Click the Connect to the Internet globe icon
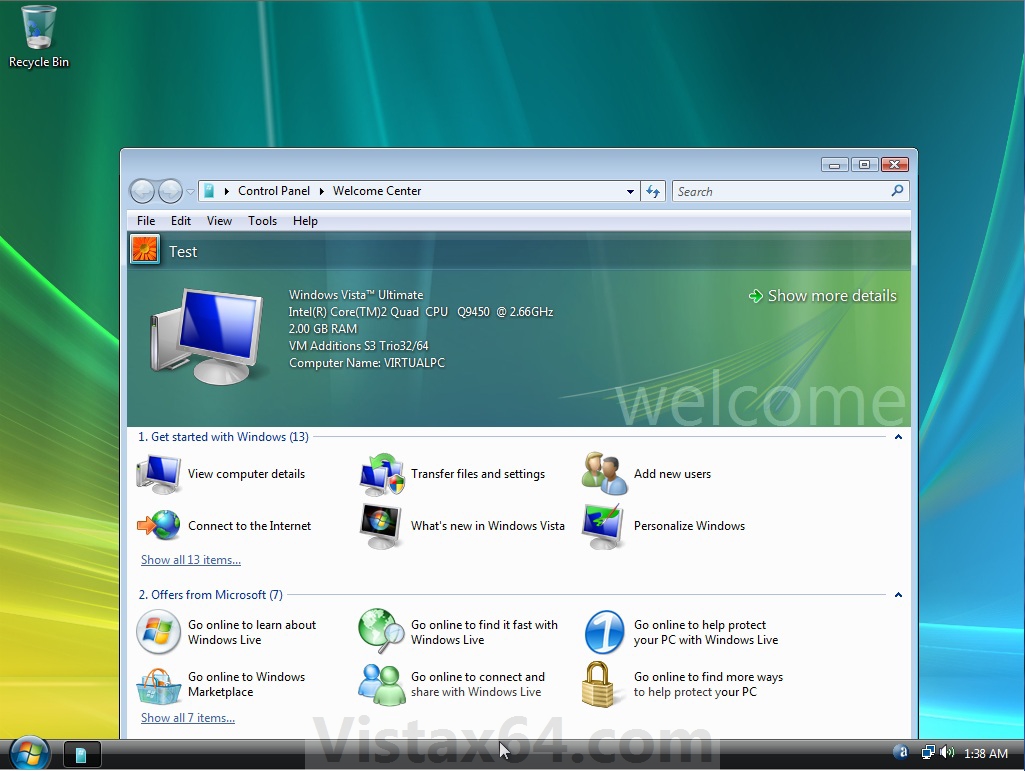 coord(159,526)
